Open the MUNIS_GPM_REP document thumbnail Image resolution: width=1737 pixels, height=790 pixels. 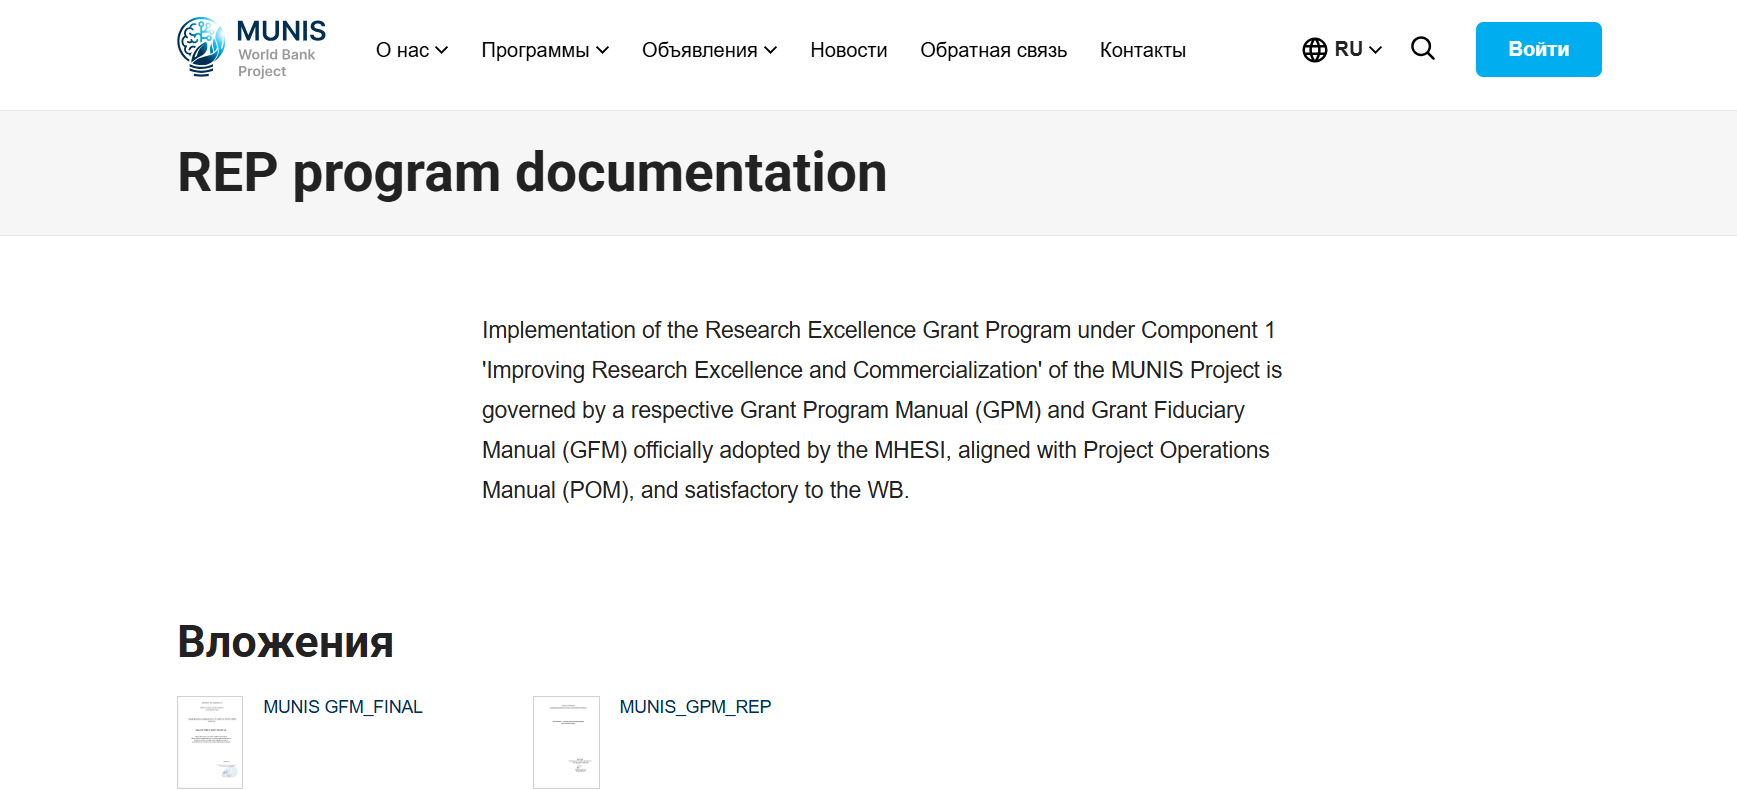pyautogui.click(x=566, y=742)
